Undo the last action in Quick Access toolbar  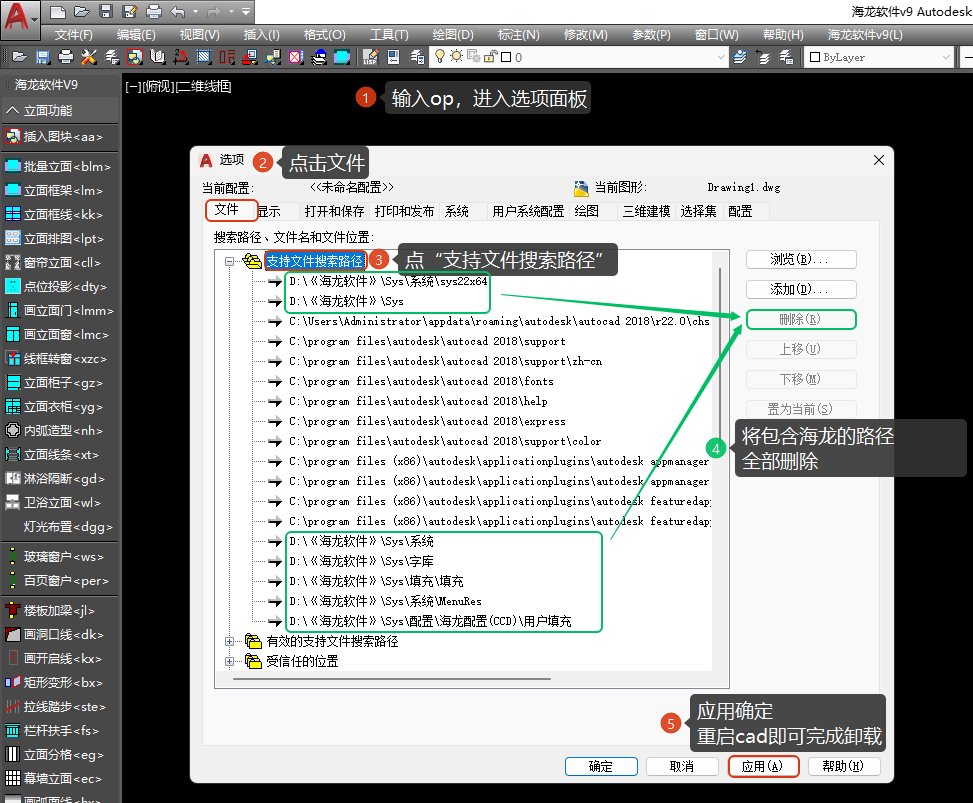tap(177, 11)
